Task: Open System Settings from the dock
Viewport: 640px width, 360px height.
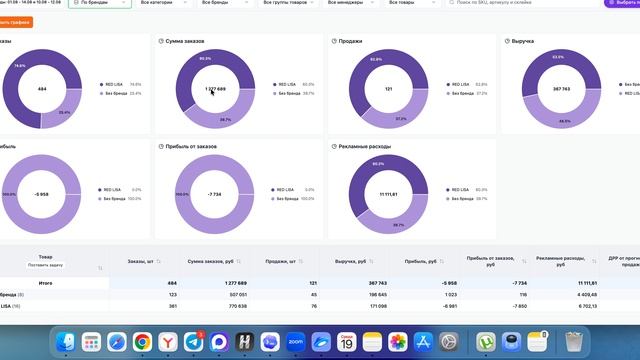Action: tap(449, 342)
